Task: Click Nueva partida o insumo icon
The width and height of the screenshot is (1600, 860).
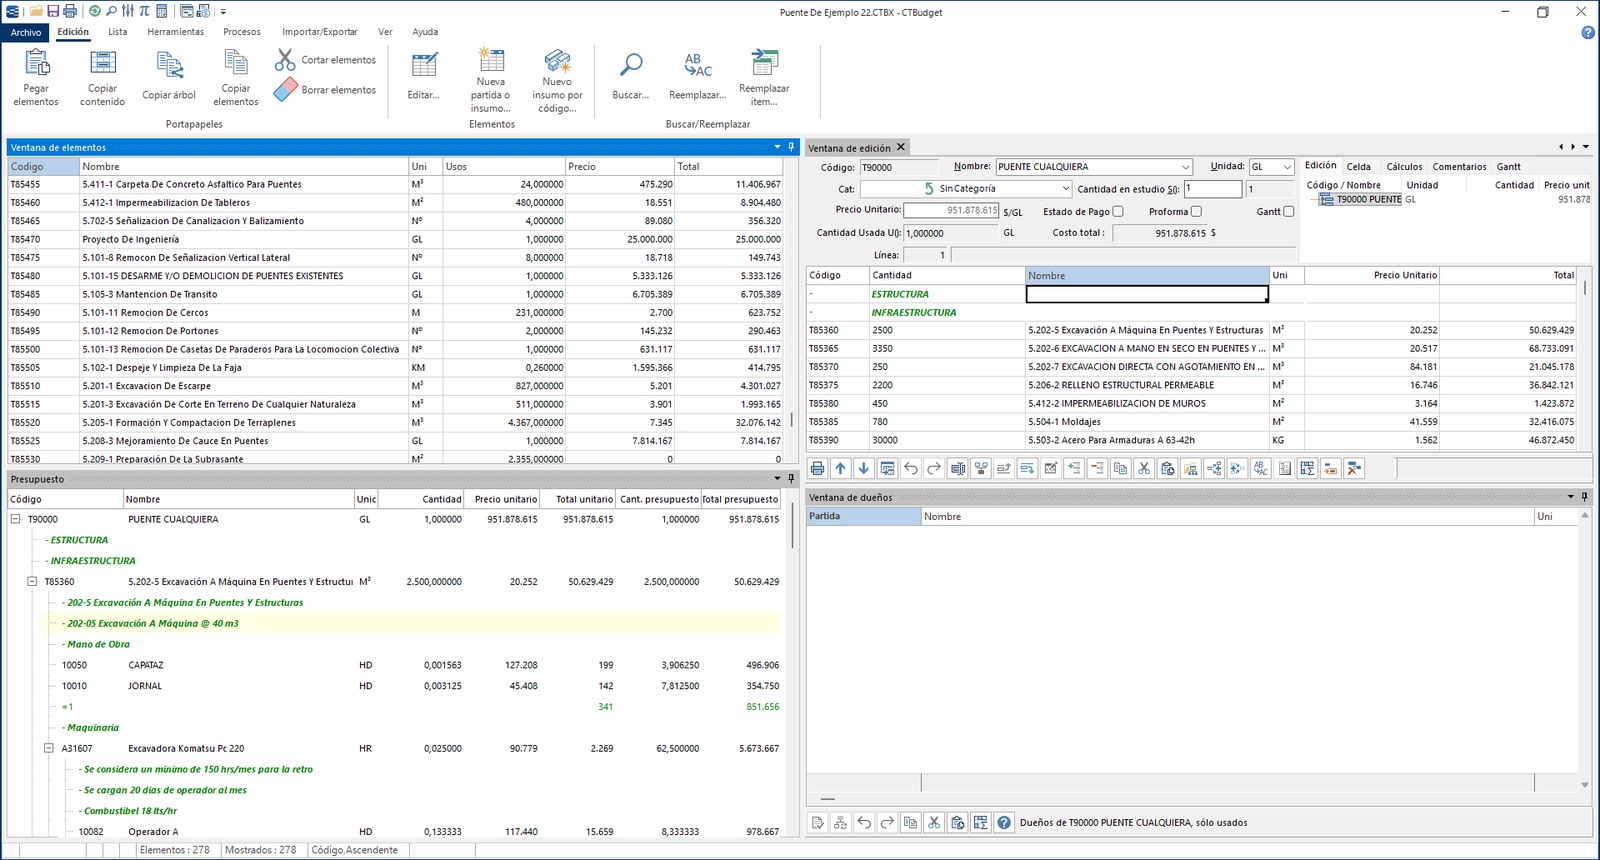Action: [491, 80]
